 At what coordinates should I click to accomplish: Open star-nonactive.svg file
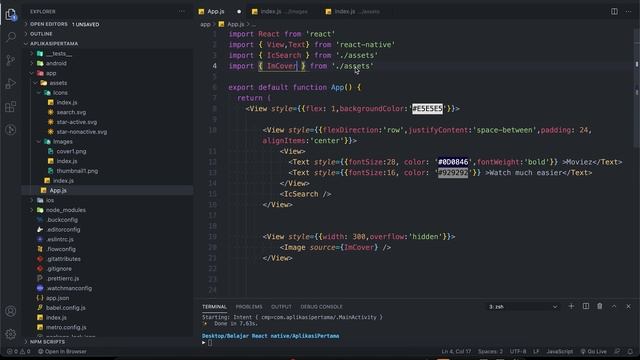coord(82,132)
